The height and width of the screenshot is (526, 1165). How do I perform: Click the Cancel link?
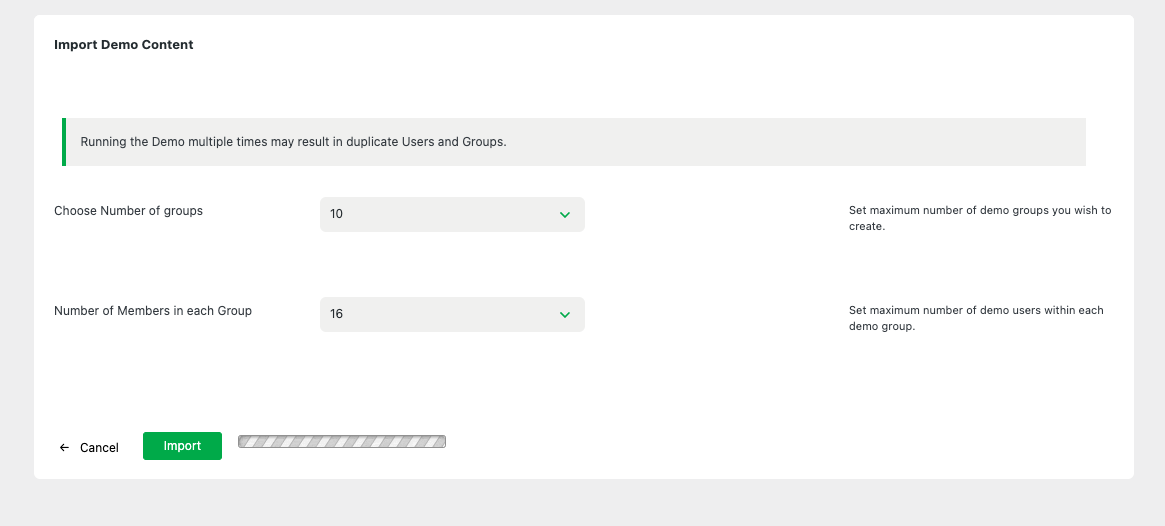coord(99,448)
